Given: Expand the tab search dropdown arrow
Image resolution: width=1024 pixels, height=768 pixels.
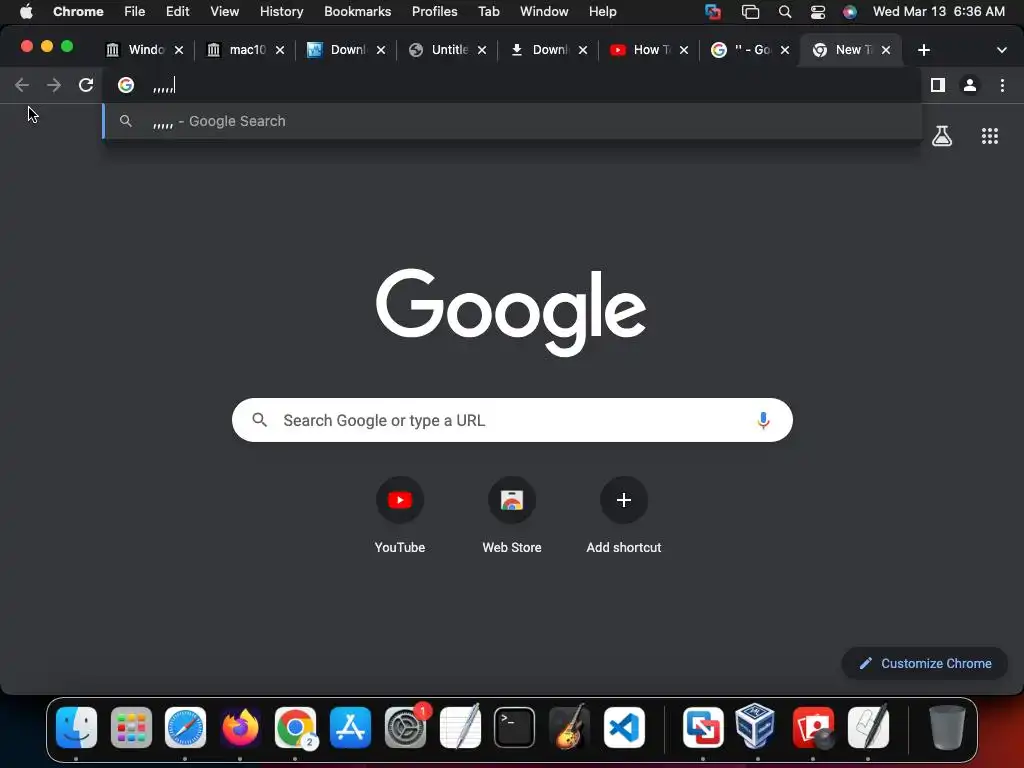Looking at the screenshot, I should [1001, 50].
